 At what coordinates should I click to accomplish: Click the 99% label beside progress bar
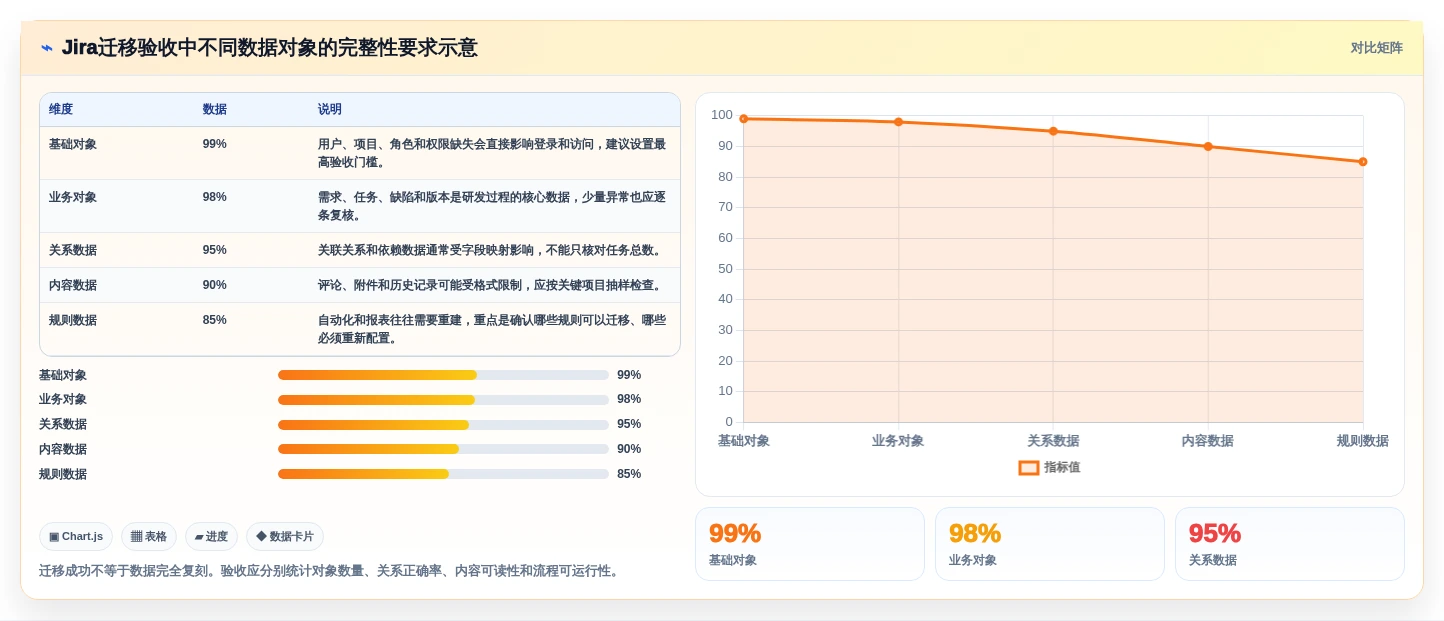[629, 375]
